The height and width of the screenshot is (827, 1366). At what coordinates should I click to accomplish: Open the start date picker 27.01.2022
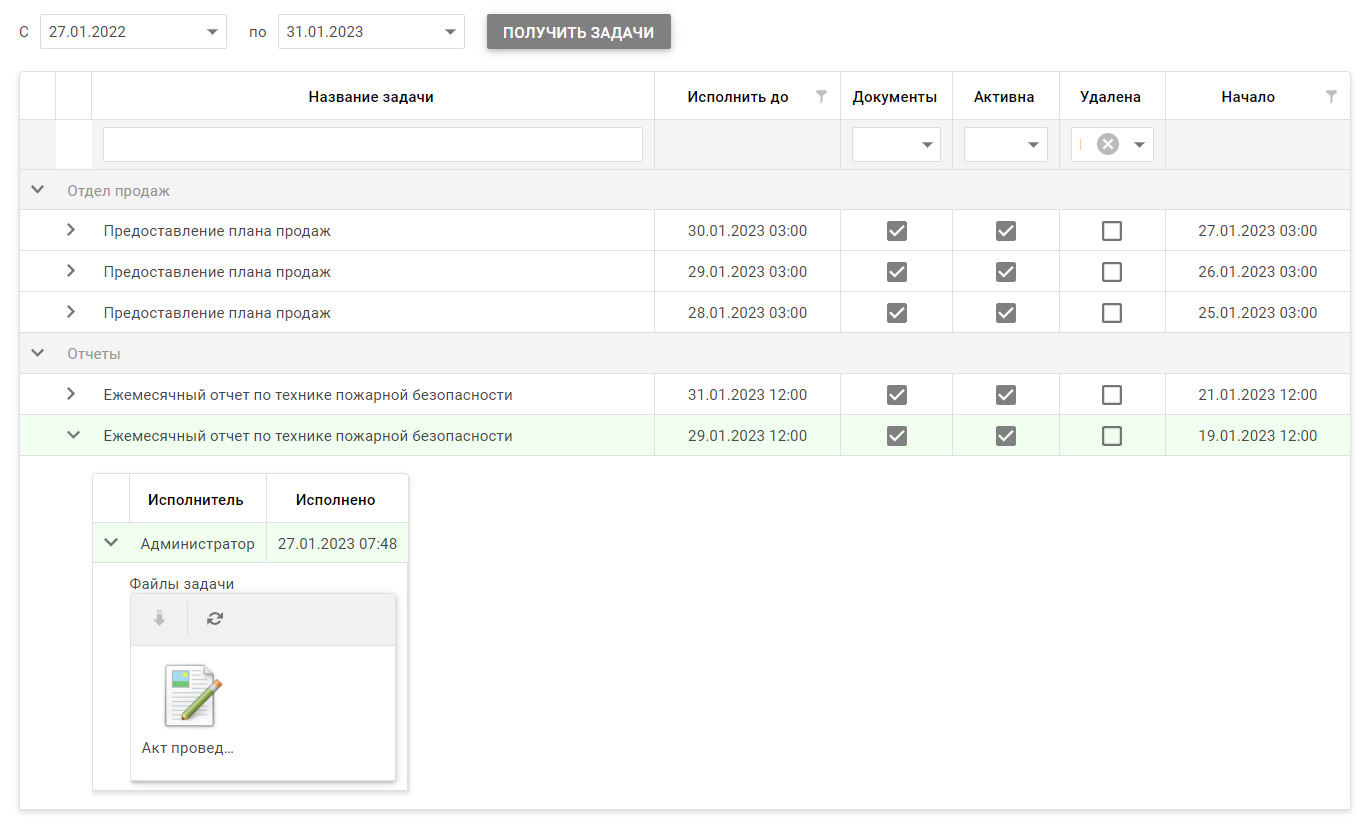point(211,32)
